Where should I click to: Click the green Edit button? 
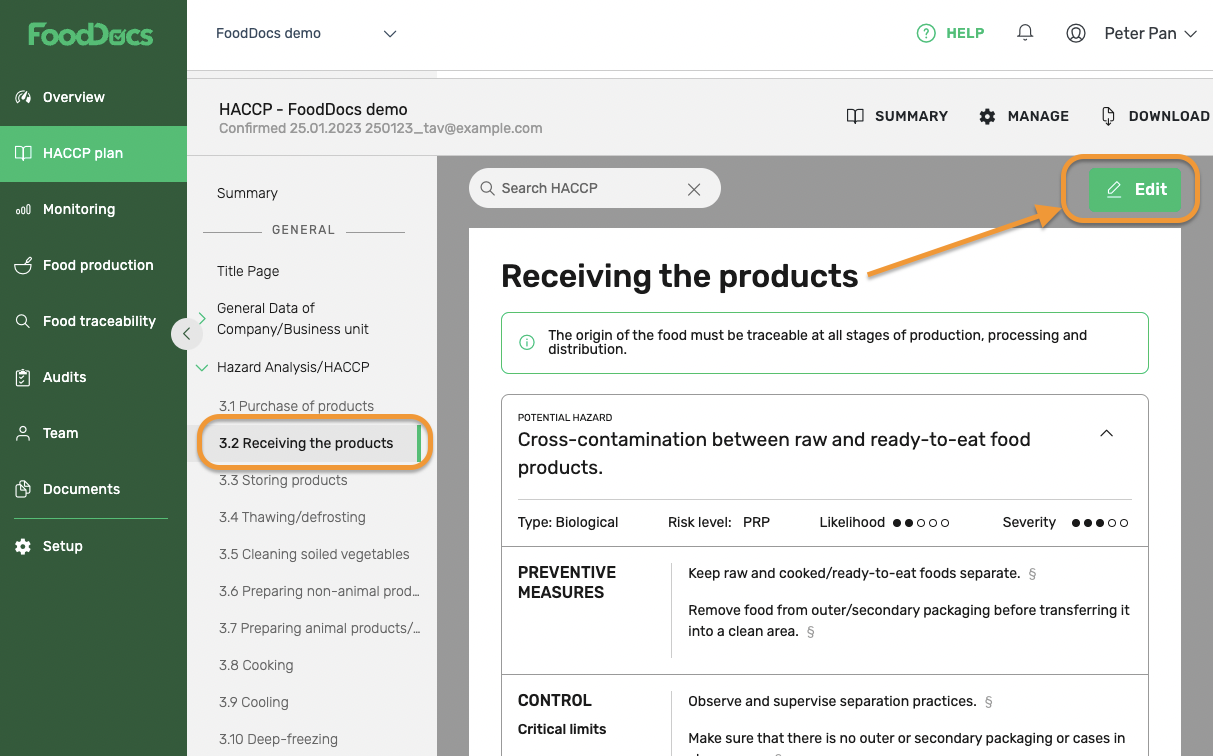tap(1135, 189)
